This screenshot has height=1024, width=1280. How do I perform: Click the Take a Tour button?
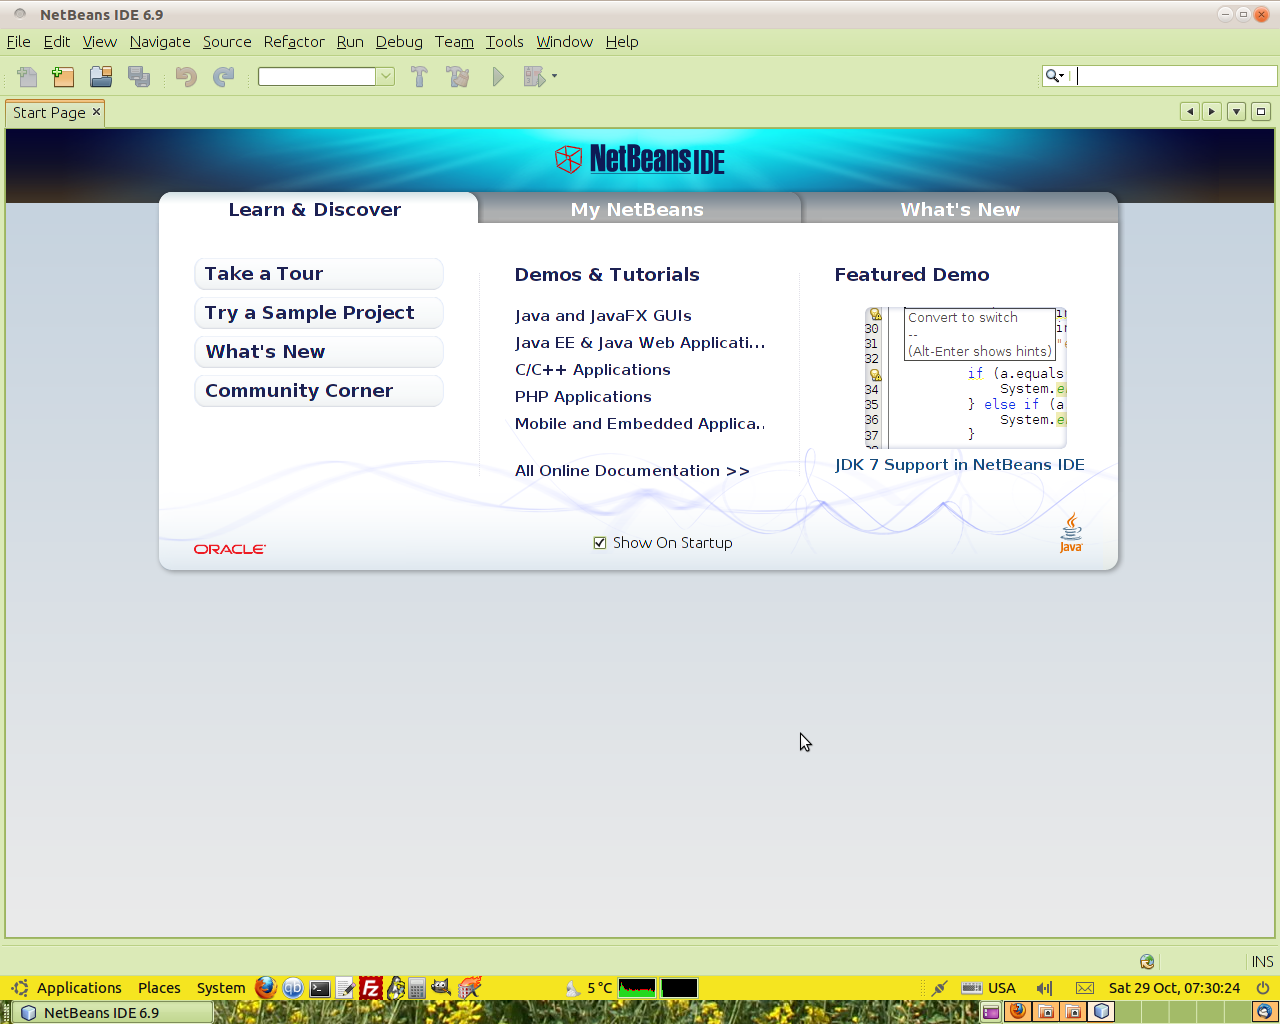point(318,274)
